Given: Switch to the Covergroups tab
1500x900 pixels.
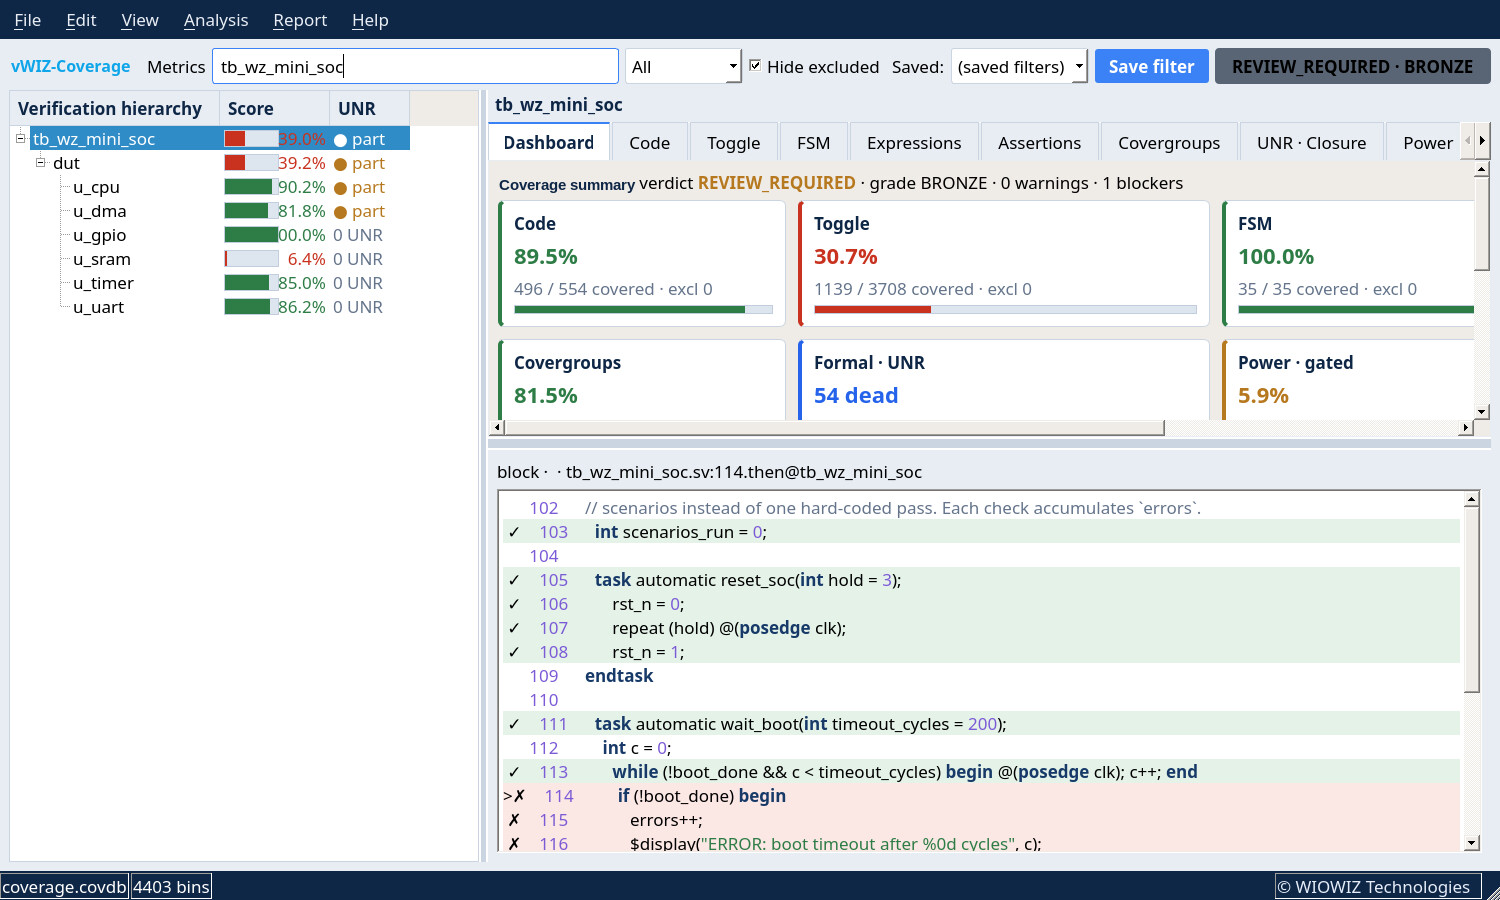Looking at the screenshot, I should point(1169,142).
